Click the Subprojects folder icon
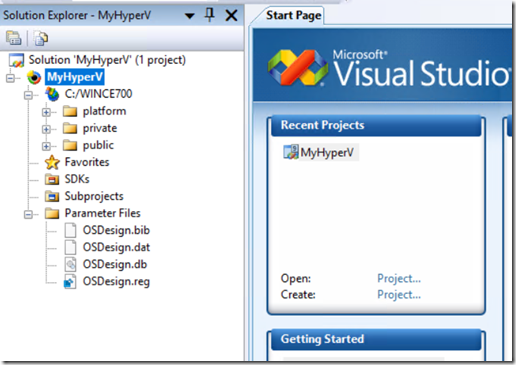This screenshot has width=516, height=365. [52, 196]
